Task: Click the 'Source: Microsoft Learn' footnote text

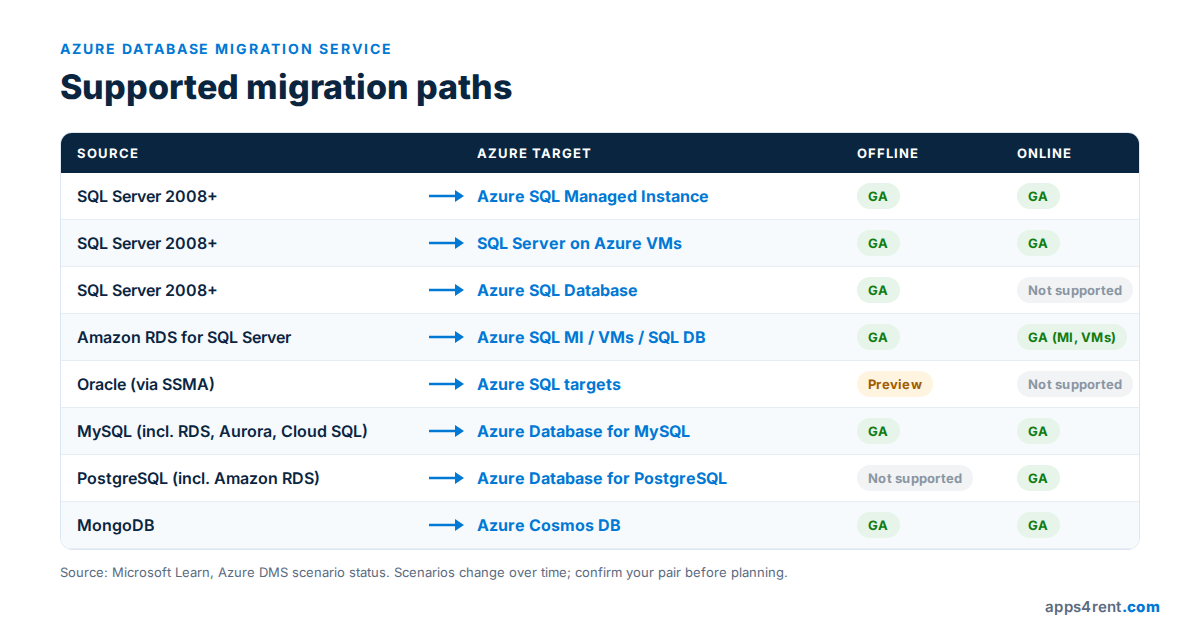Action: [424, 573]
